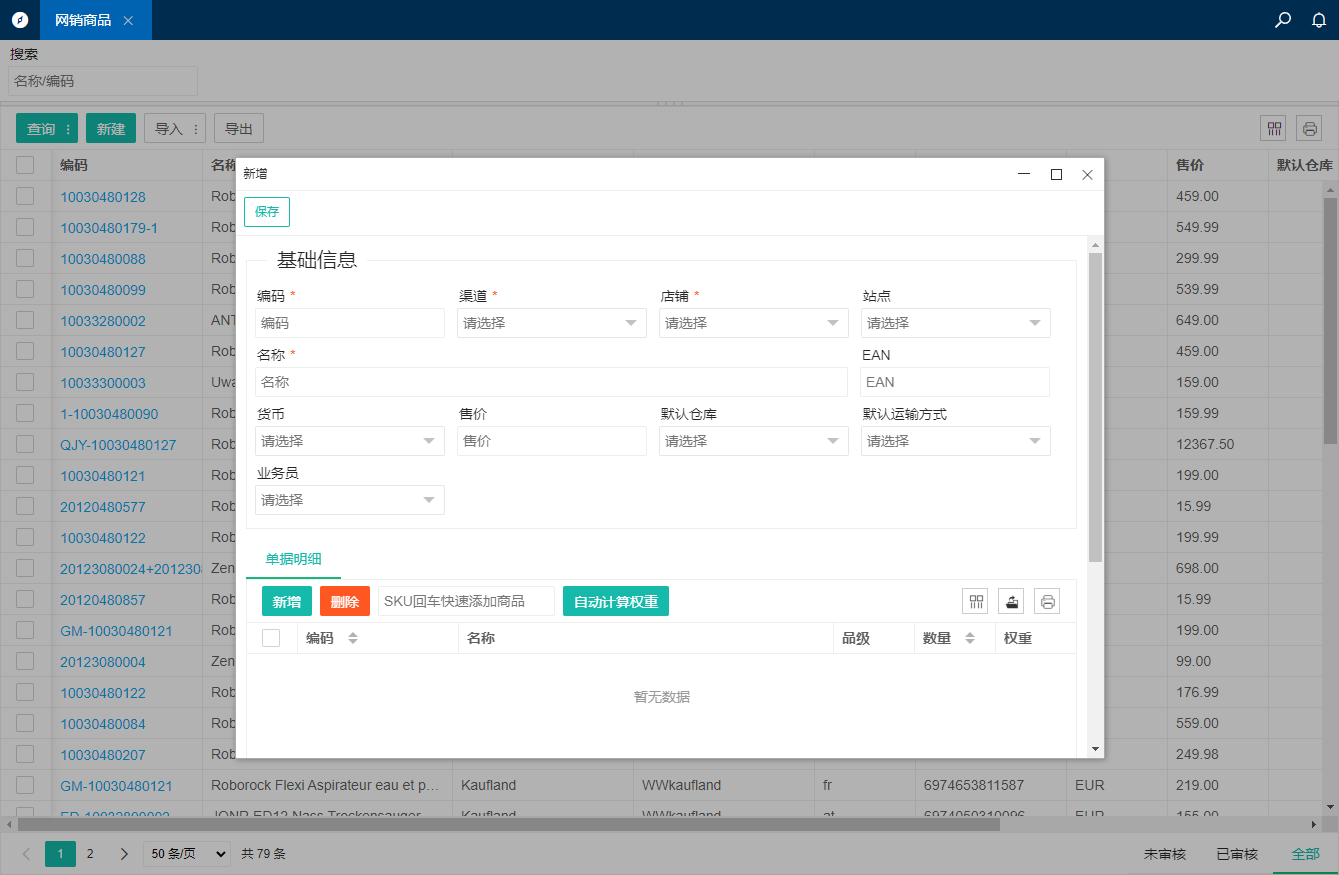Image resolution: width=1339 pixels, height=875 pixels.
Task: Open the 默认运输方式 dropdown
Action: coord(955,441)
